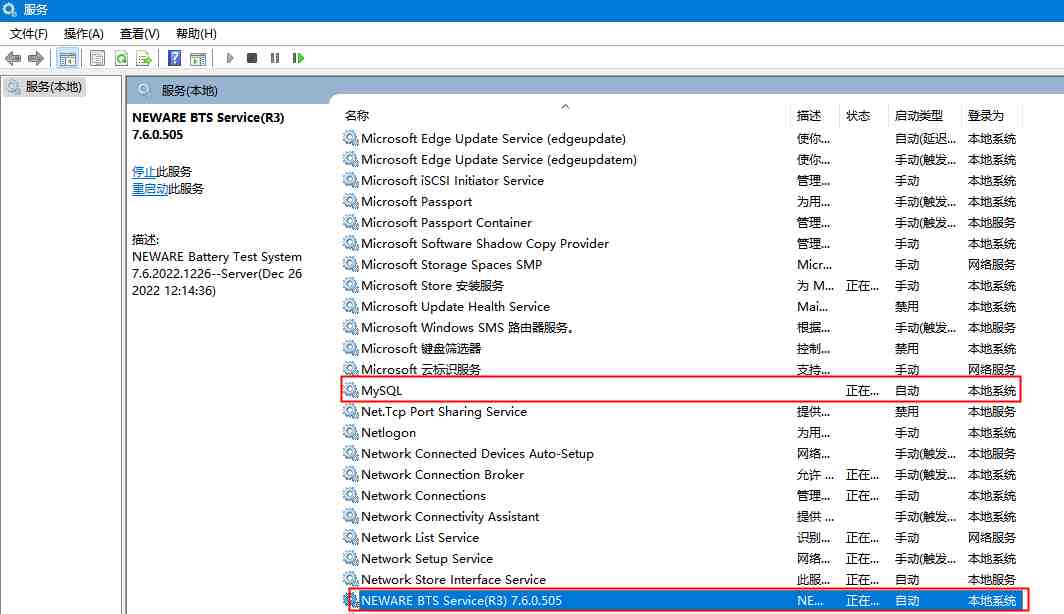Select Network Connected Devices Auto-Setup row

click(680, 454)
